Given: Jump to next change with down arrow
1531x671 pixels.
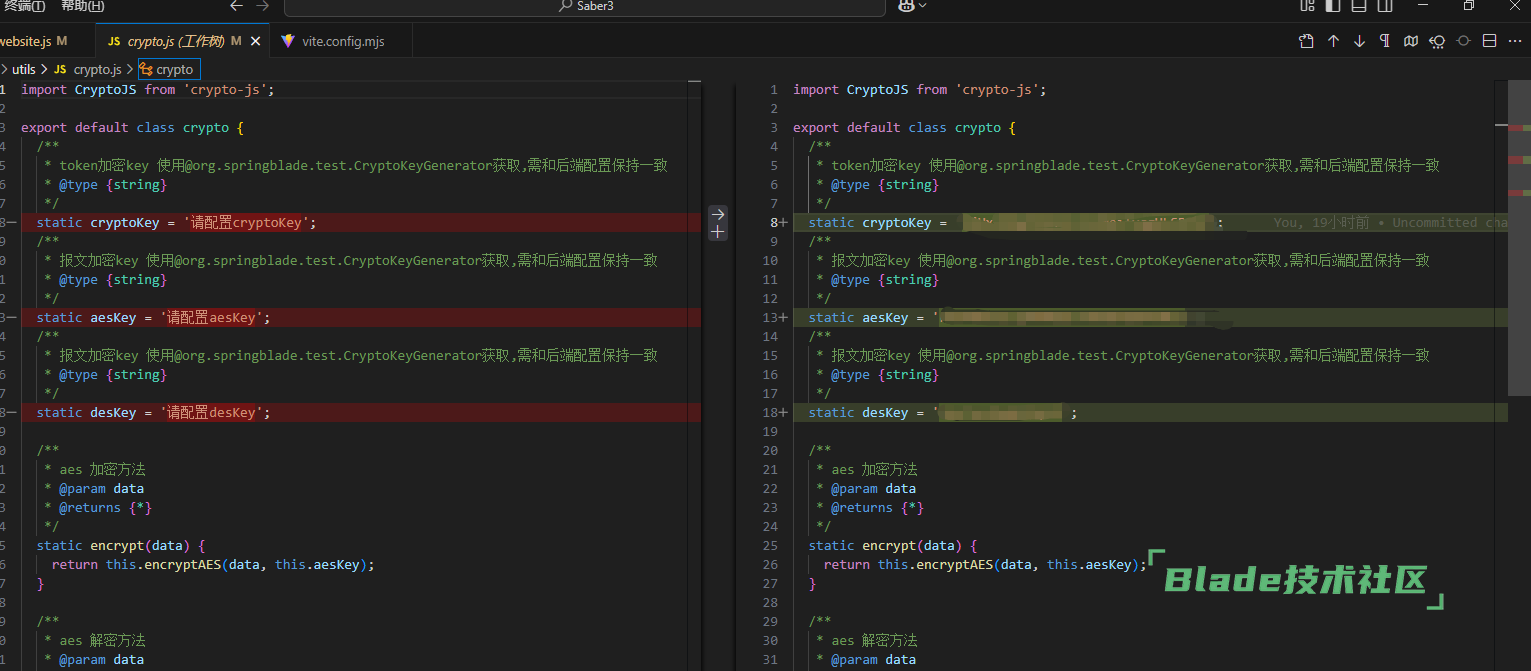Looking at the screenshot, I should point(1359,41).
